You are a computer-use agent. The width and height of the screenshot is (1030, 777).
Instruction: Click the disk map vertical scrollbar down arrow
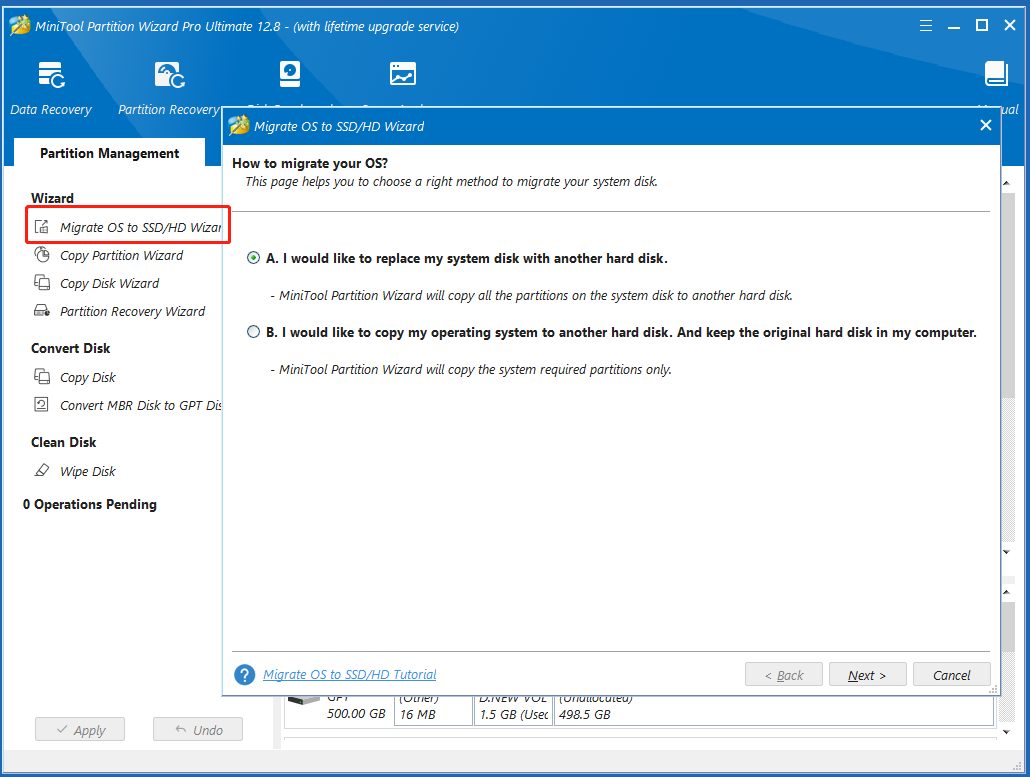point(1008,732)
